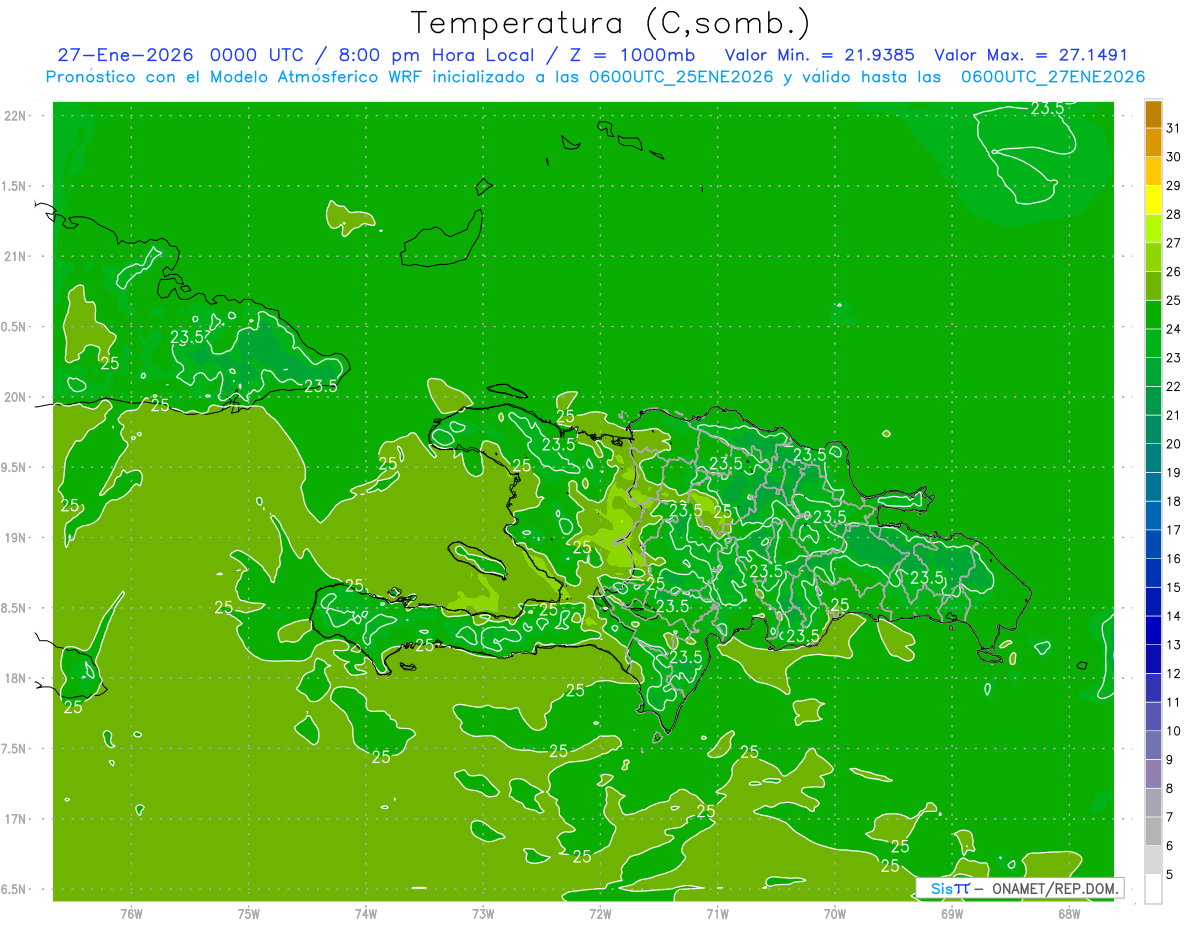Screen dimensions: 1200x927
Task: Click the colorbar label '17'
Action: [1173, 529]
